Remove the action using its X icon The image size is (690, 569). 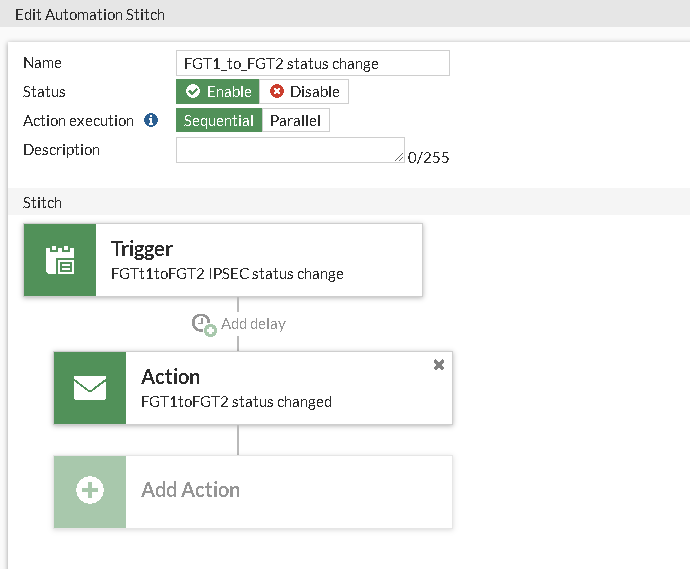point(438,365)
